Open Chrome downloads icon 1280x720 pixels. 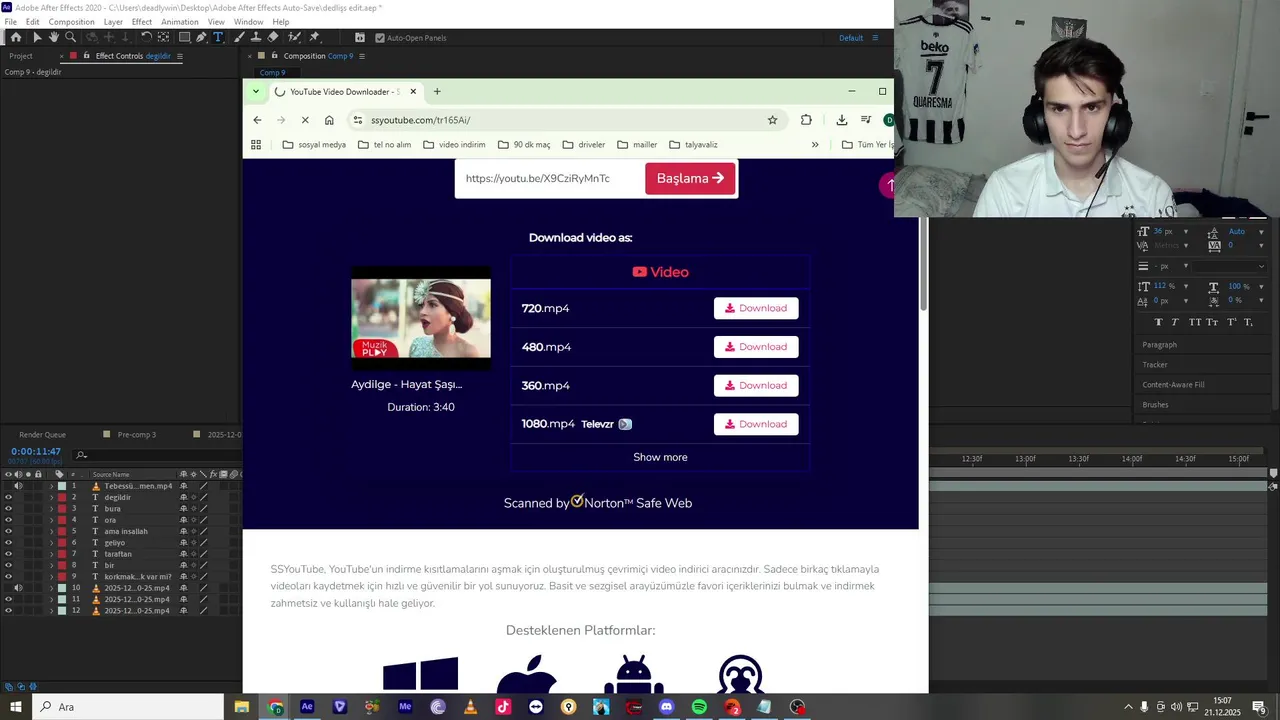(x=841, y=120)
